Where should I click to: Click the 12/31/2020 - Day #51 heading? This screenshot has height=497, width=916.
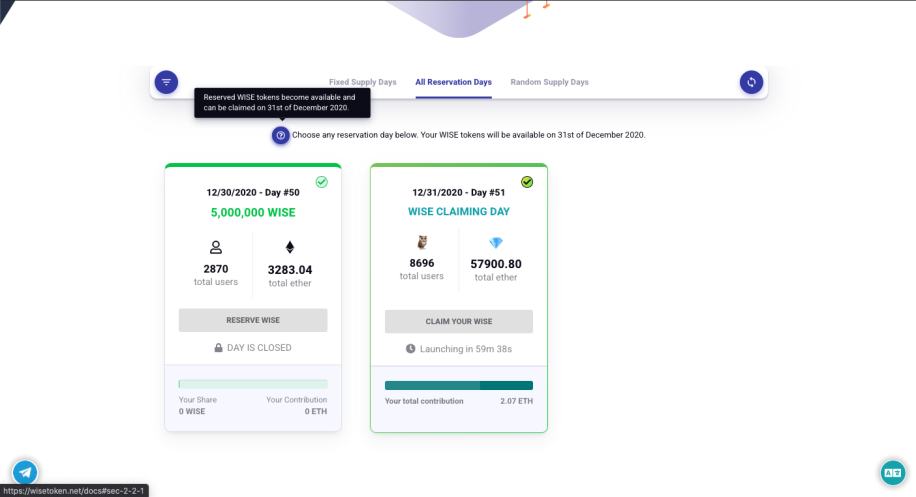[x=459, y=193]
